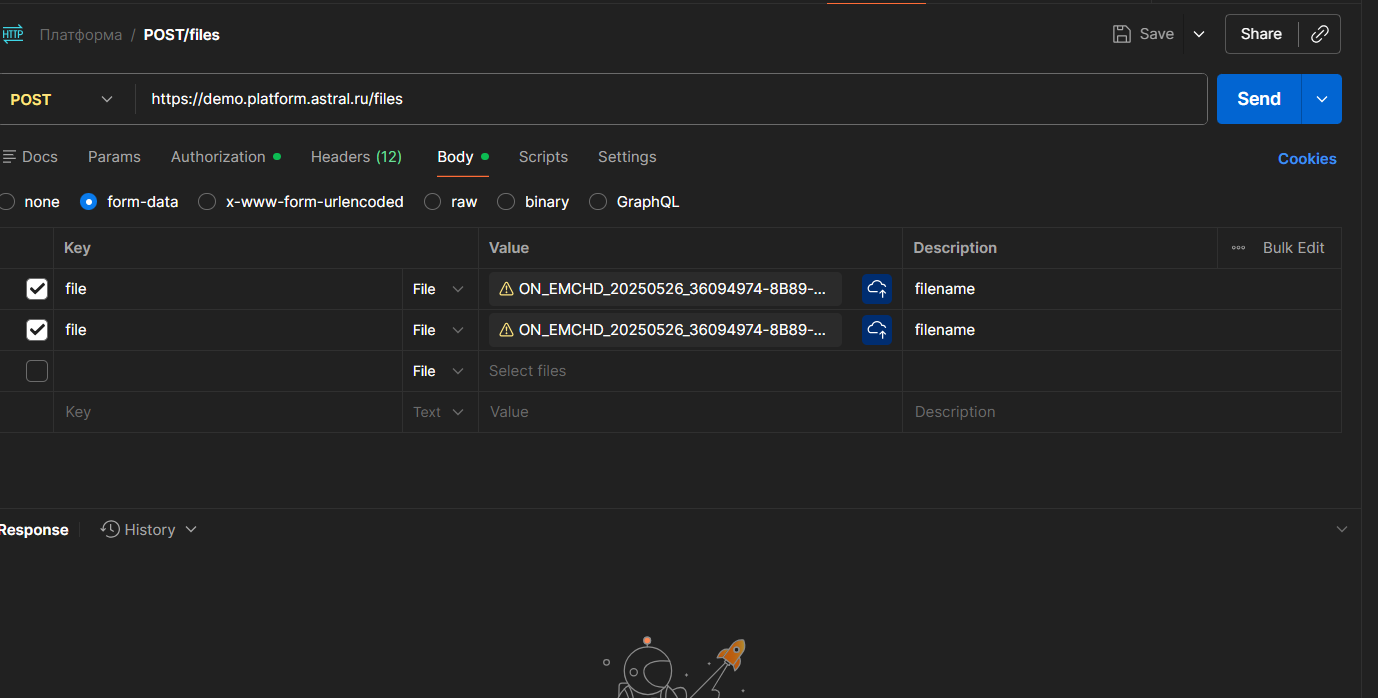Collapse the response panel chevron

coord(1342,529)
